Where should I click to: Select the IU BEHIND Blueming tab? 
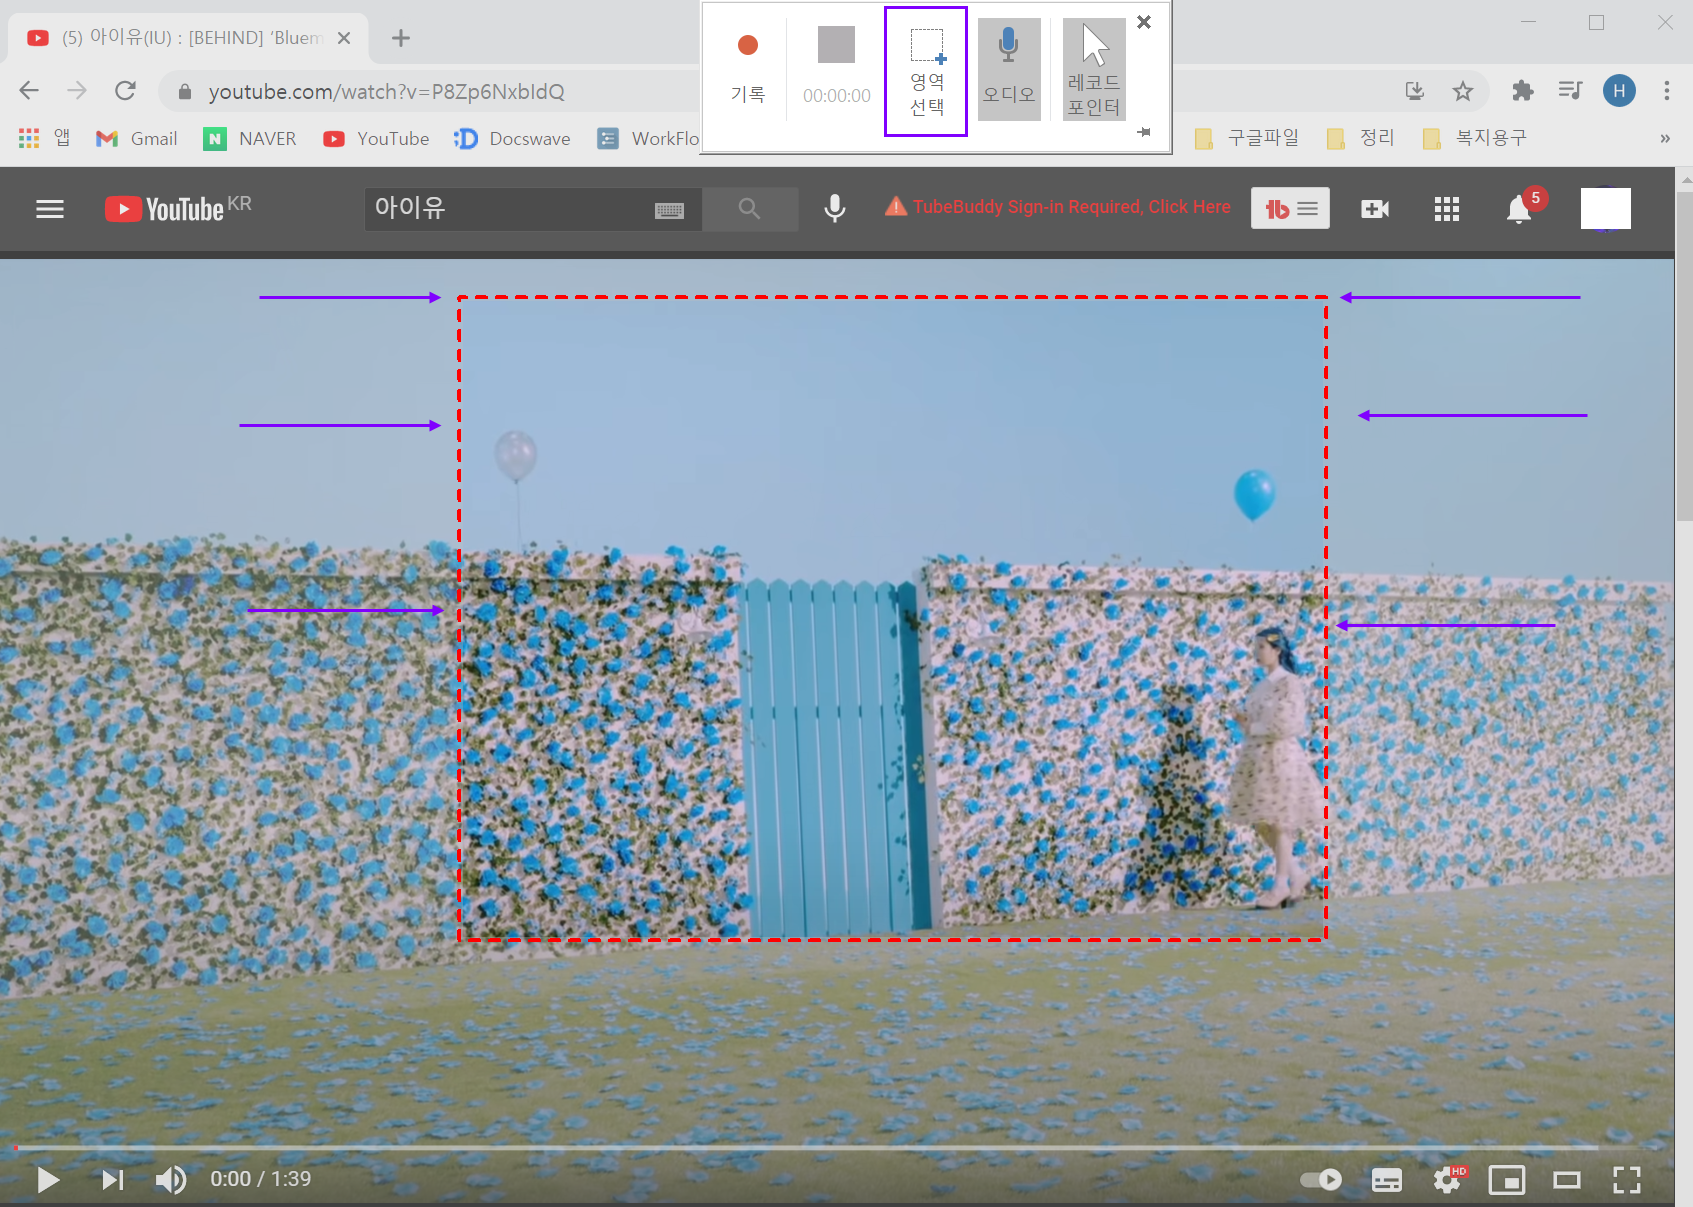(x=190, y=38)
